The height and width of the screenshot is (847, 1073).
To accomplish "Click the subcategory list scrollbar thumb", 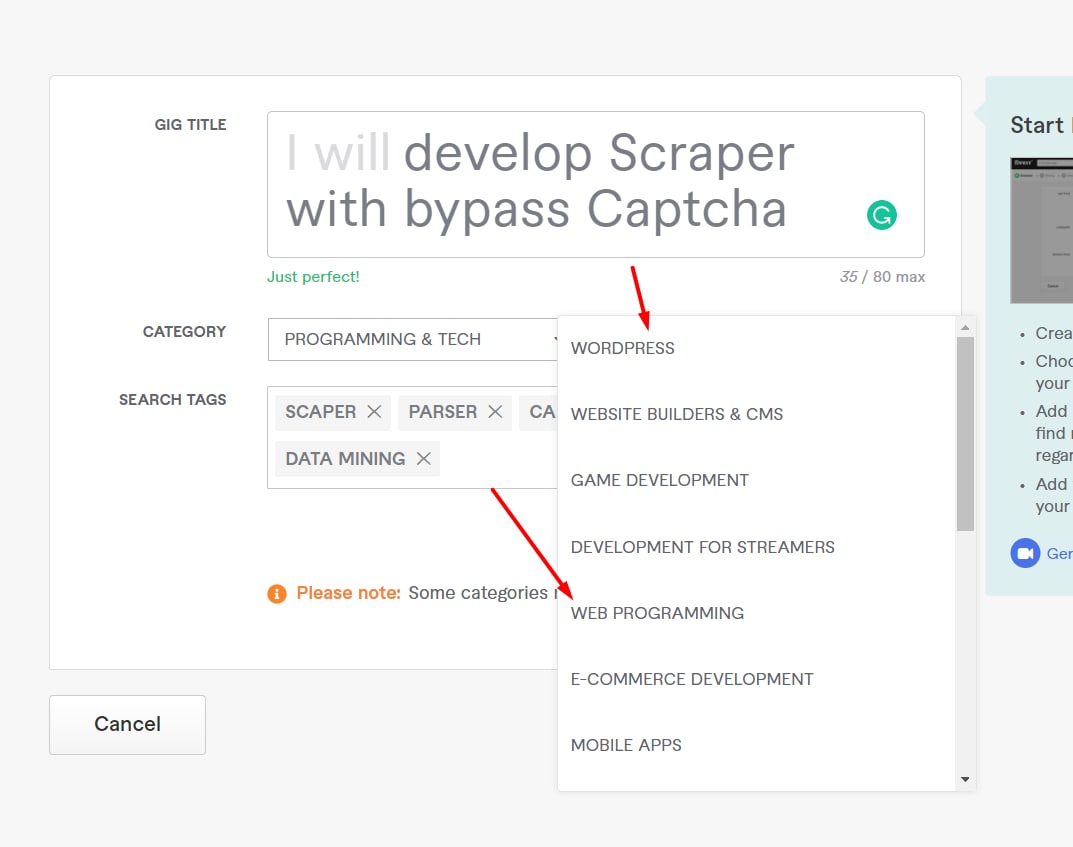I will click(965, 434).
